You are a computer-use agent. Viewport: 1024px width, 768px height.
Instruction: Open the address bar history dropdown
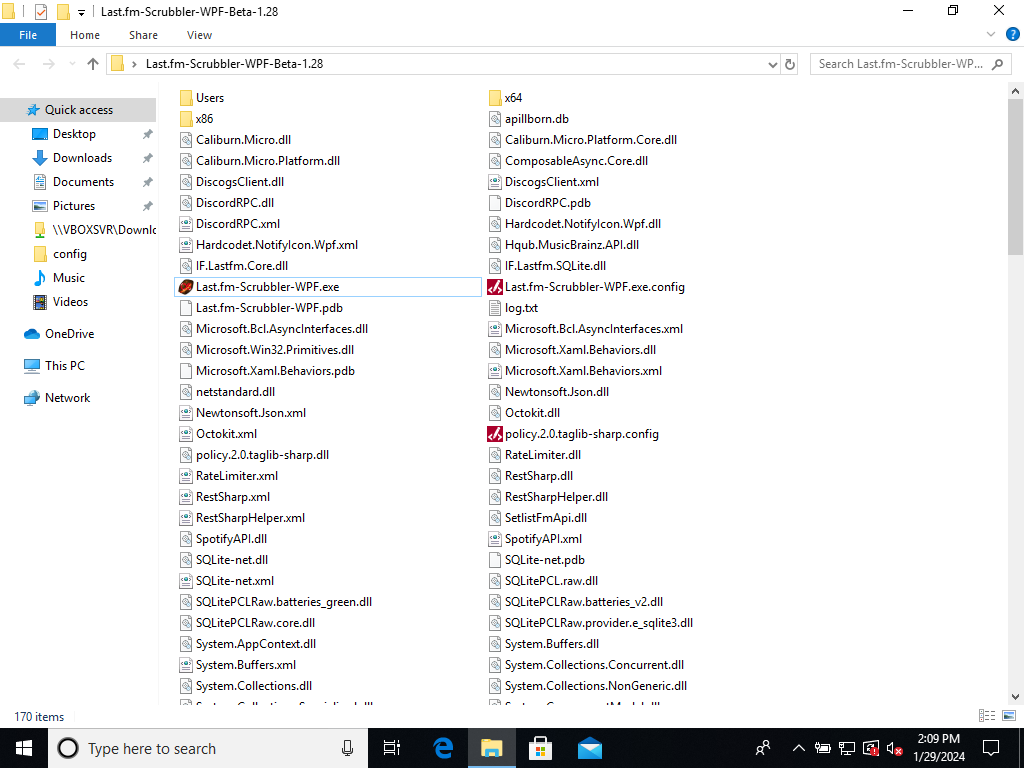(772, 63)
